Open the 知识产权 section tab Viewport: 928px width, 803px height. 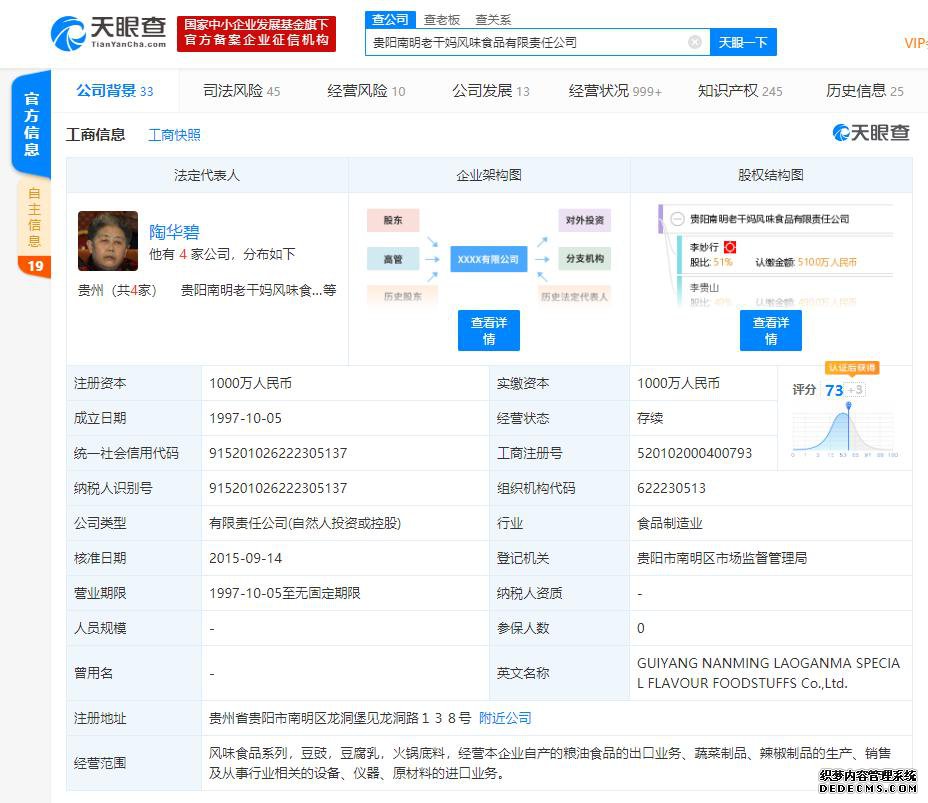740,91
